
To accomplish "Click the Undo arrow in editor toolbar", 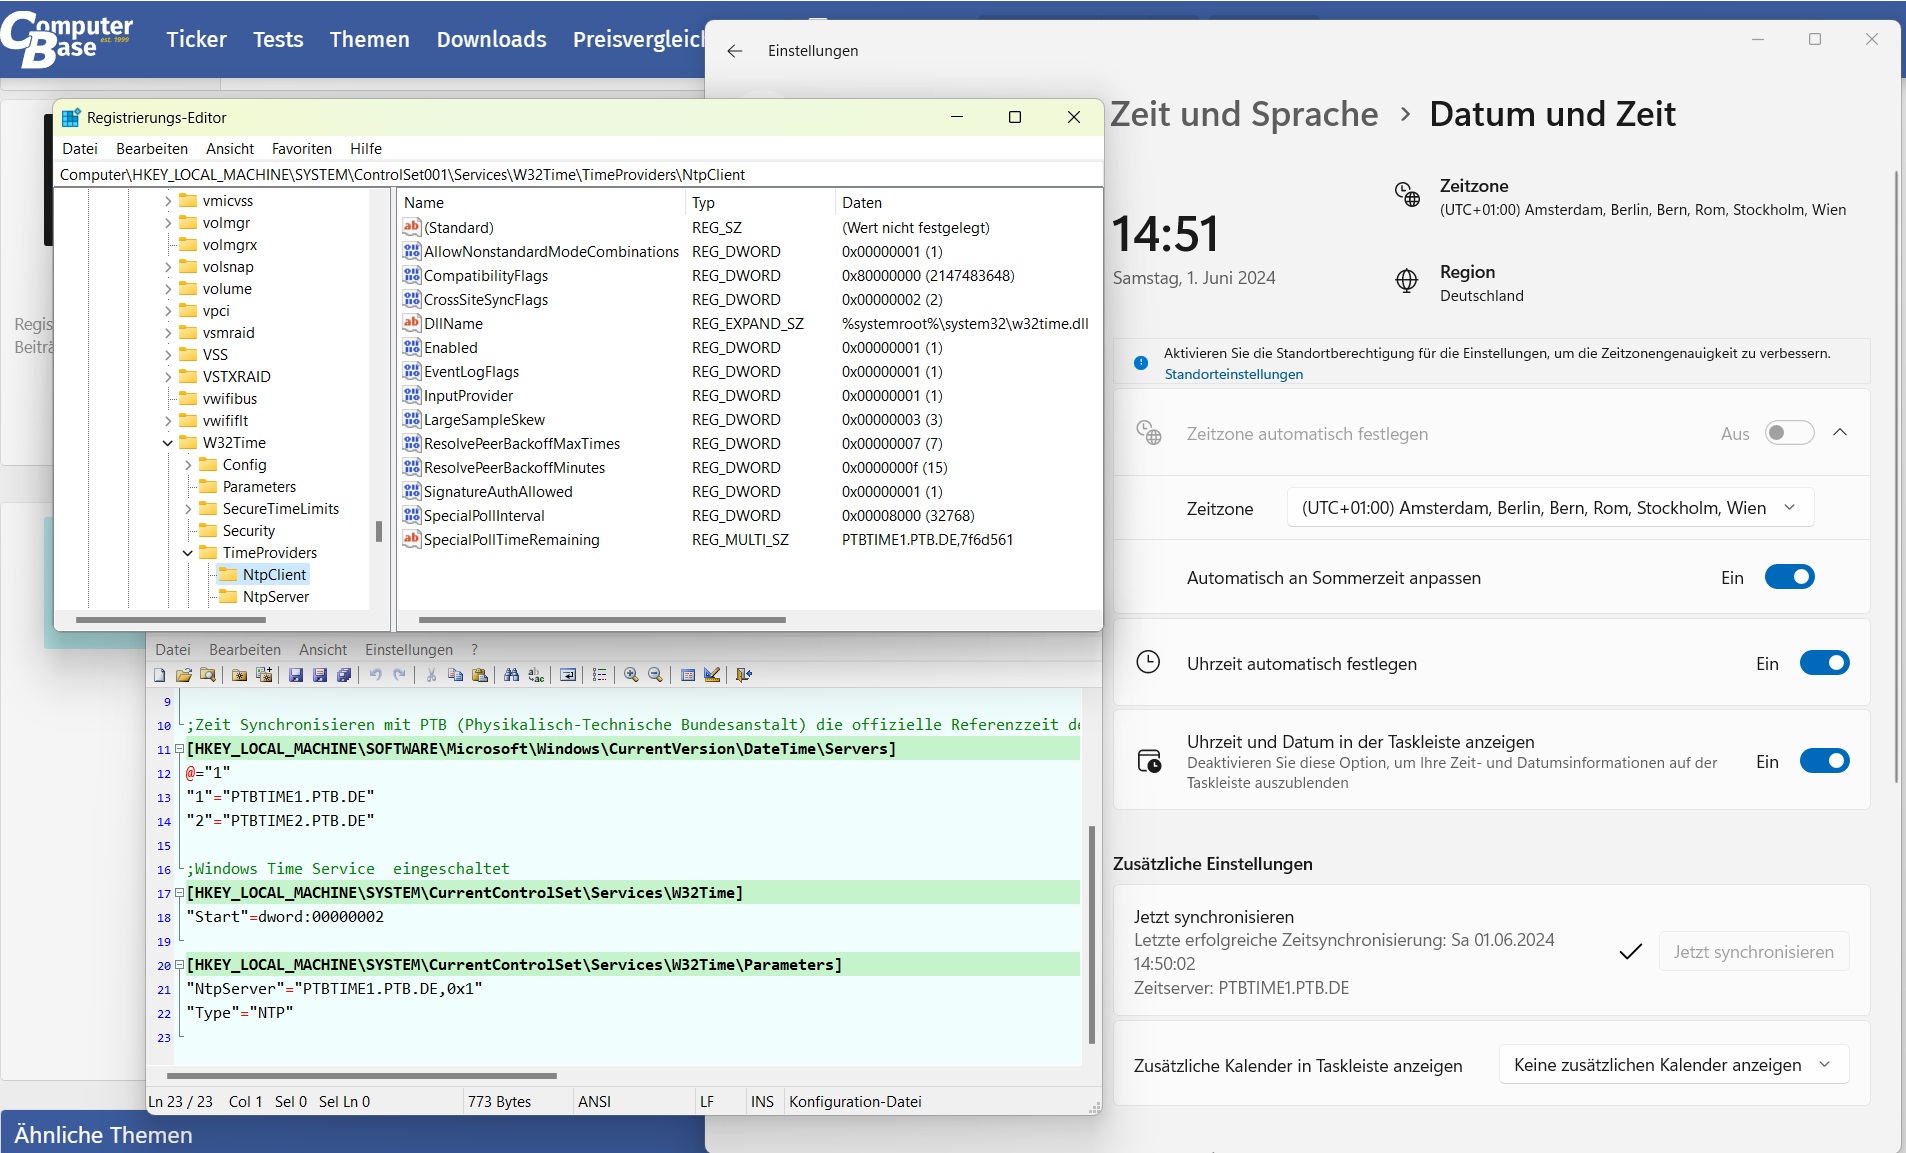I will click(376, 675).
